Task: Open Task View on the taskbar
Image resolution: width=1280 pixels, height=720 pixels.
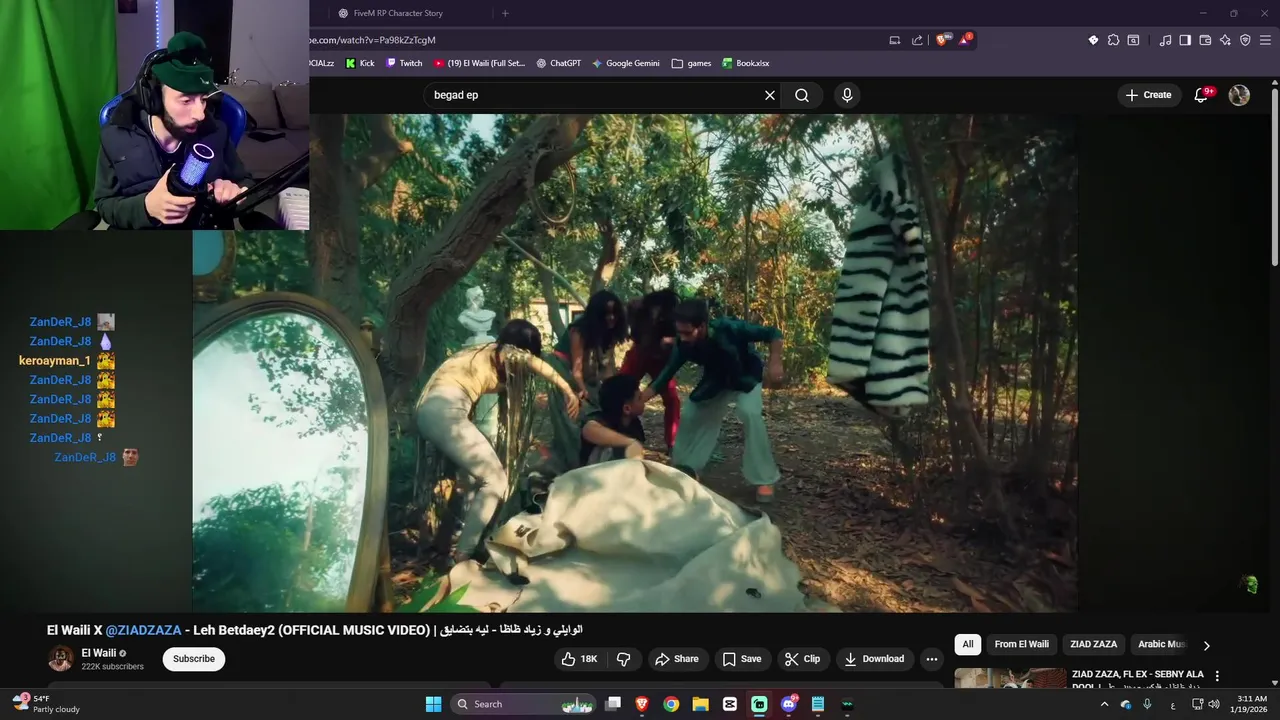Action: (x=613, y=704)
